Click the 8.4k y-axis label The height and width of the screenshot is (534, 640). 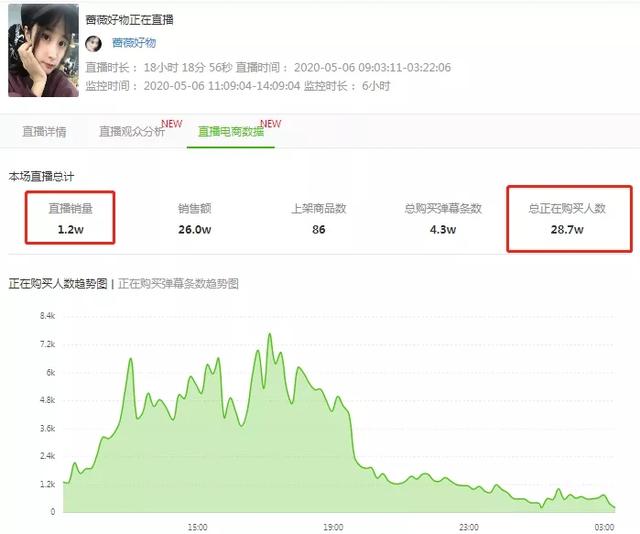47,316
